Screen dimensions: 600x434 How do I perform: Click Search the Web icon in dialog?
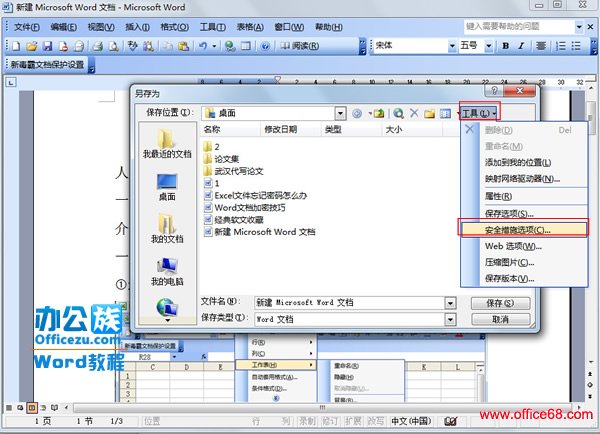point(398,113)
